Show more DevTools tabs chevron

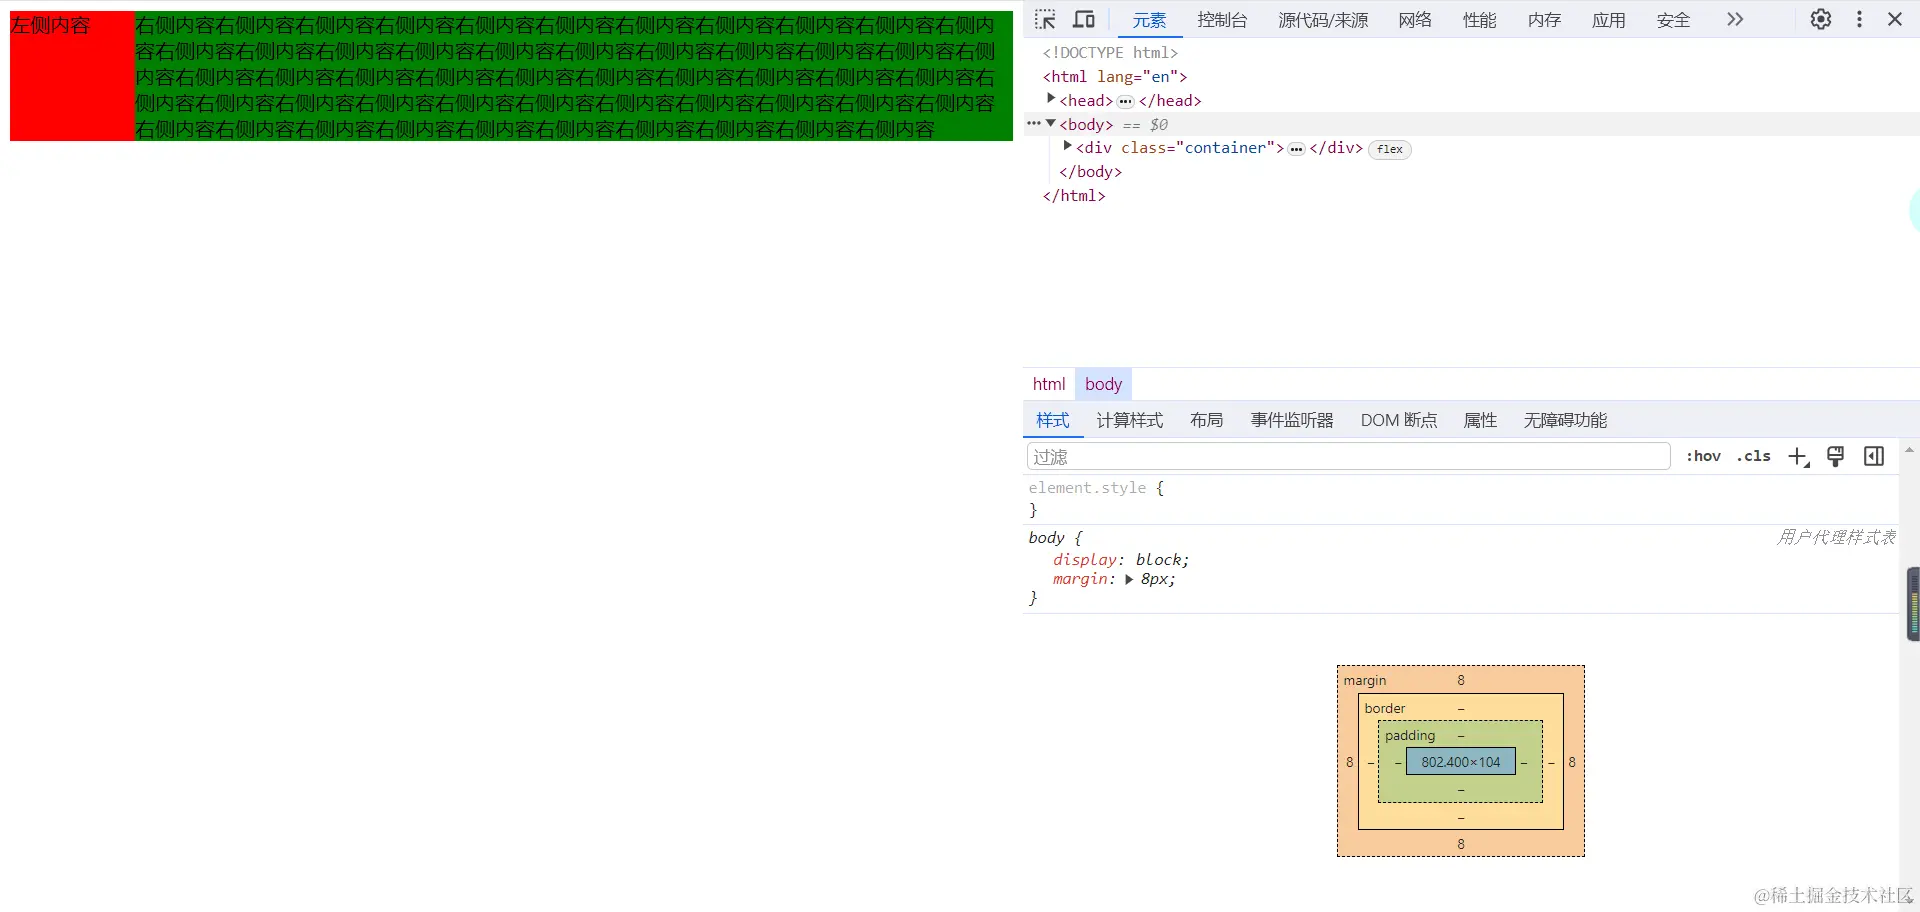tap(1735, 20)
